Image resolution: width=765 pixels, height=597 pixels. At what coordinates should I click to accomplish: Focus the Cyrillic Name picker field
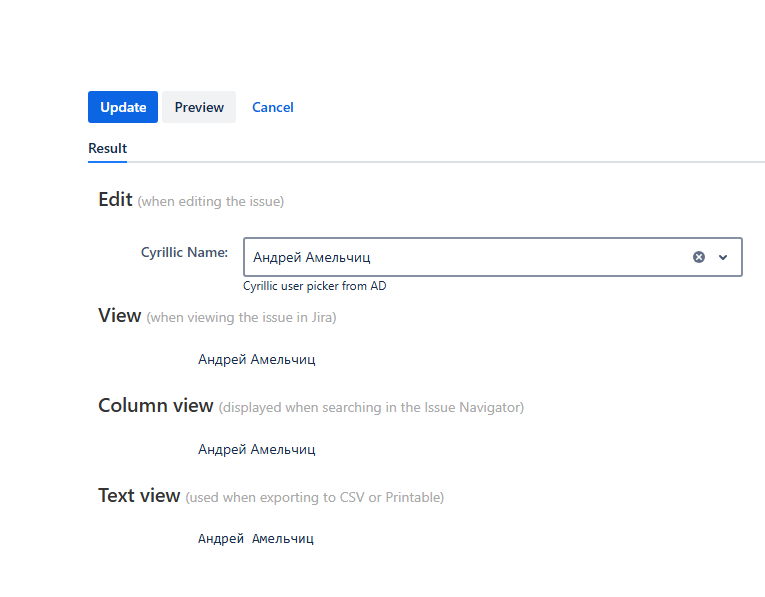[x=460, y=257]
